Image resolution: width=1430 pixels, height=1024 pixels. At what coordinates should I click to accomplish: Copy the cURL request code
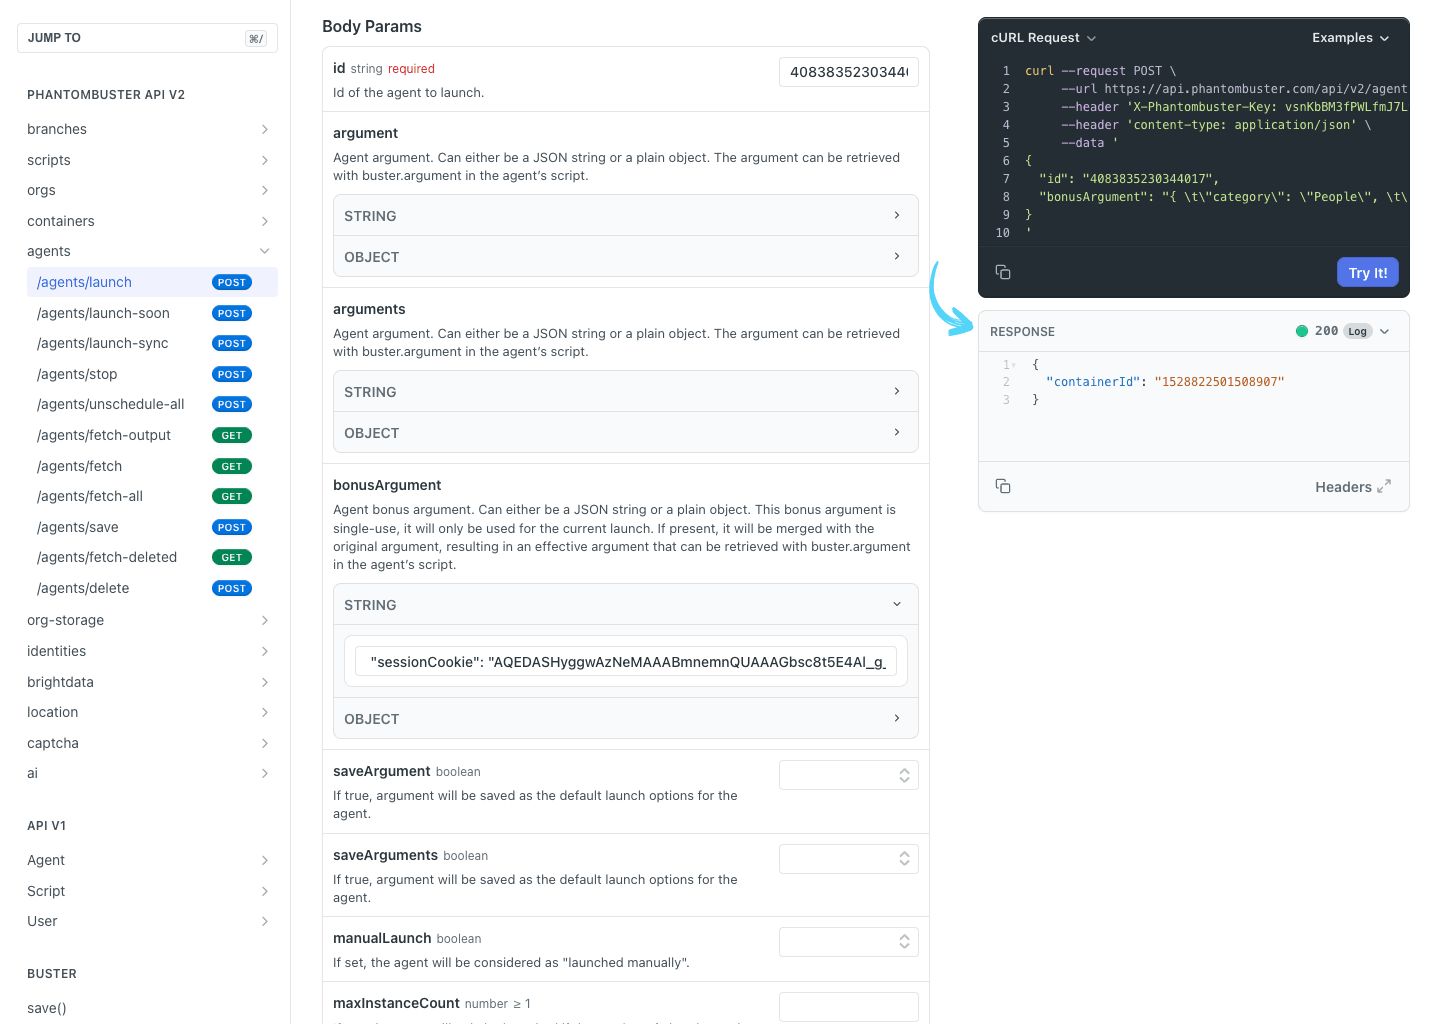(1003, 272)
